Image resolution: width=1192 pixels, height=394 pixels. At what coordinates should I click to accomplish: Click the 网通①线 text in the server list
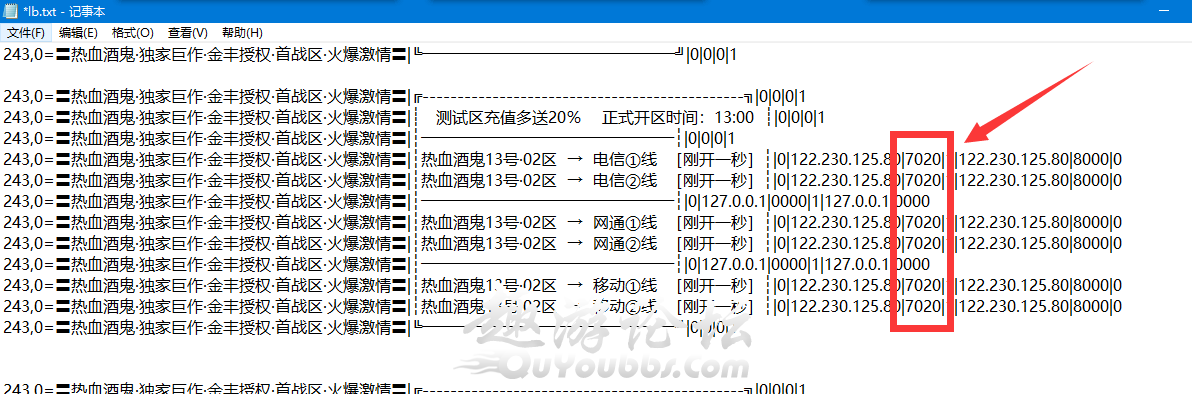625,223
